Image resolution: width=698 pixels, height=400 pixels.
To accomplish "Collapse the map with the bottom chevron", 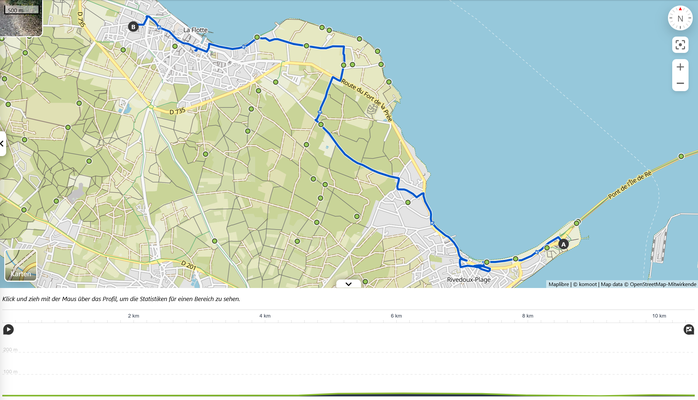I will [x=349, y=283].
